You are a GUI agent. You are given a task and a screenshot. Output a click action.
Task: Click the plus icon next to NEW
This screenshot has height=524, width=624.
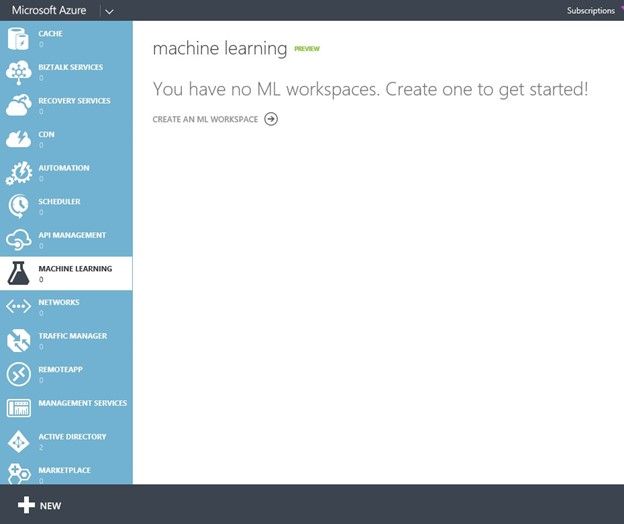[x=26, y=505]
